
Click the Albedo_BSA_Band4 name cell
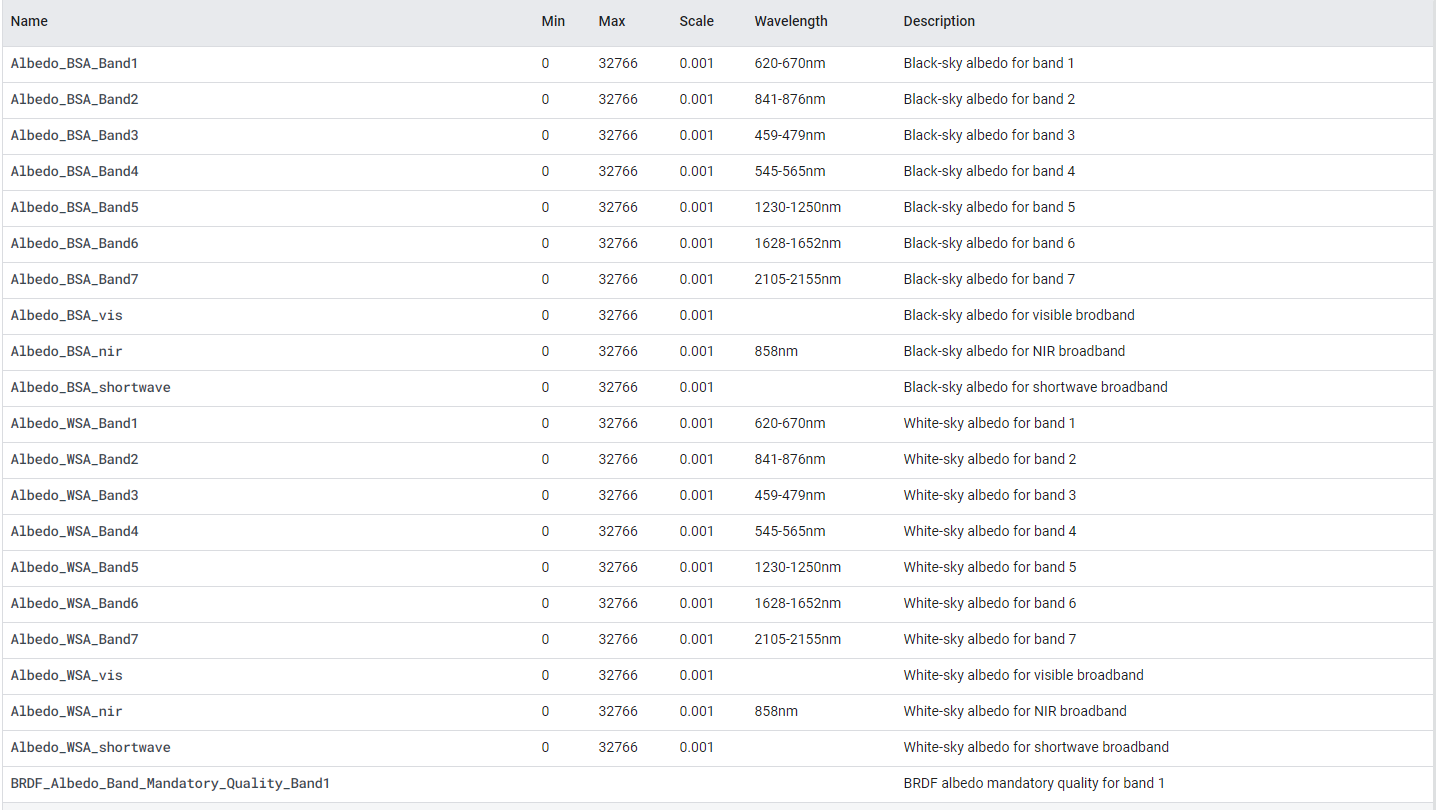point(74,171)
